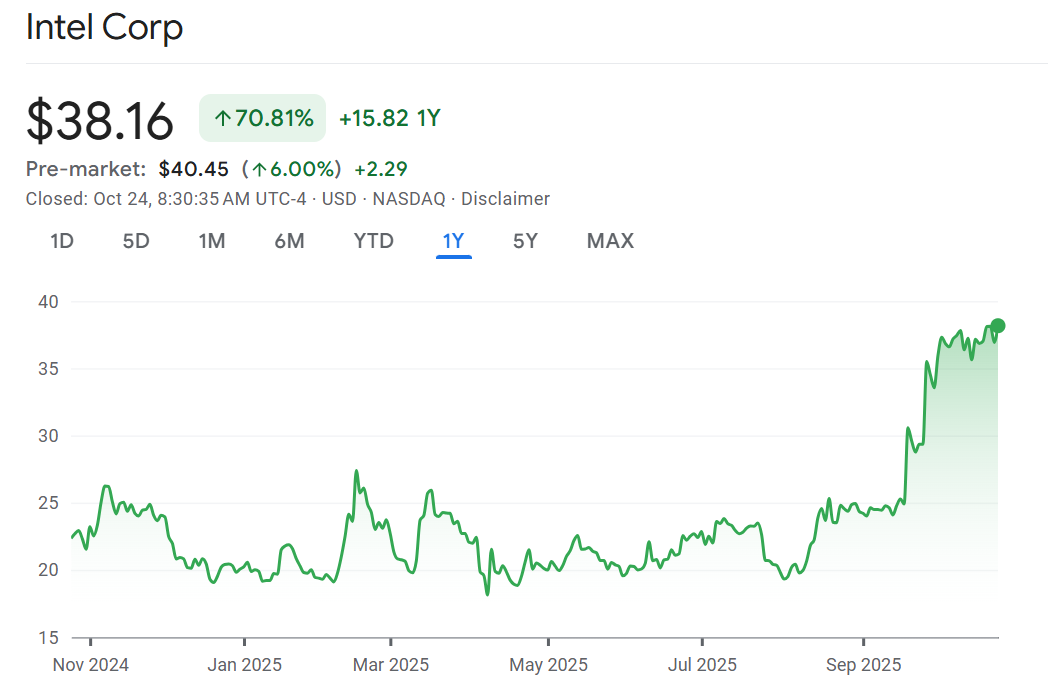Select the 5D chart range
Screen dimensions: 1048x693
click(x=136, y=241)
